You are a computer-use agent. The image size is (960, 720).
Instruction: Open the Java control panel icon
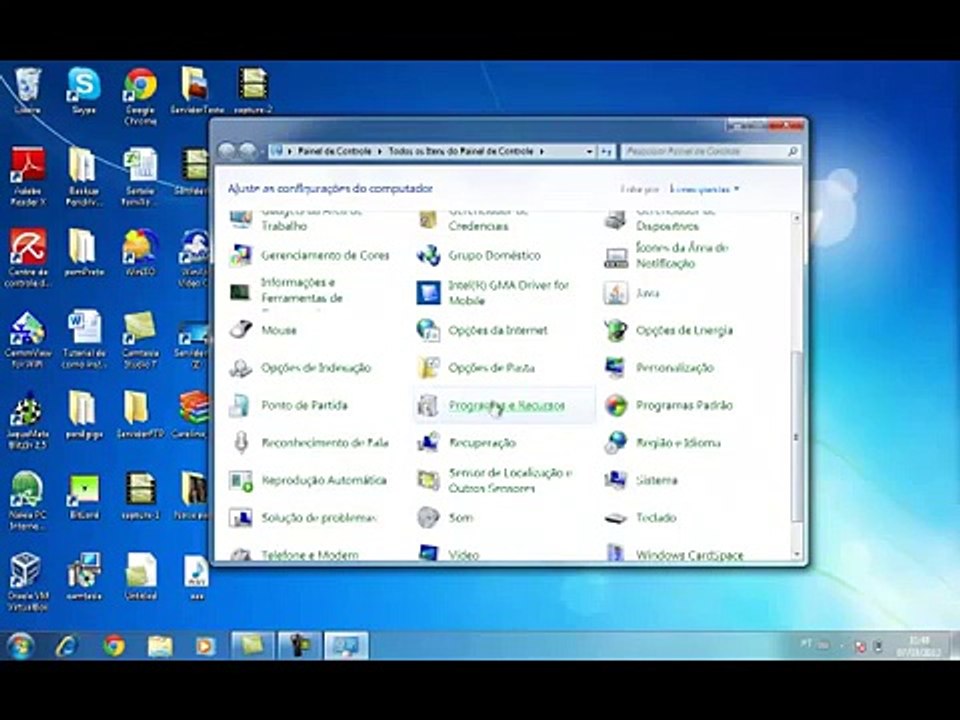click(x=615, y=293)
